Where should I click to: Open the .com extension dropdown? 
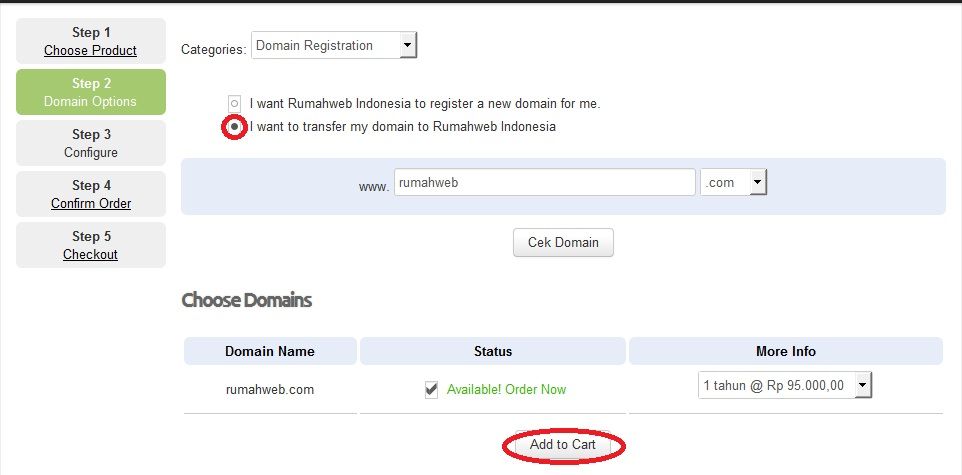733,182
